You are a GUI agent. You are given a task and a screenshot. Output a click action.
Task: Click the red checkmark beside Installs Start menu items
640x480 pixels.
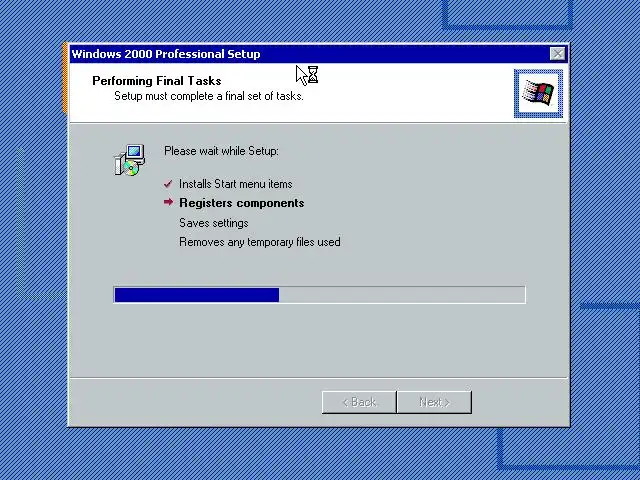pos(168,184)
